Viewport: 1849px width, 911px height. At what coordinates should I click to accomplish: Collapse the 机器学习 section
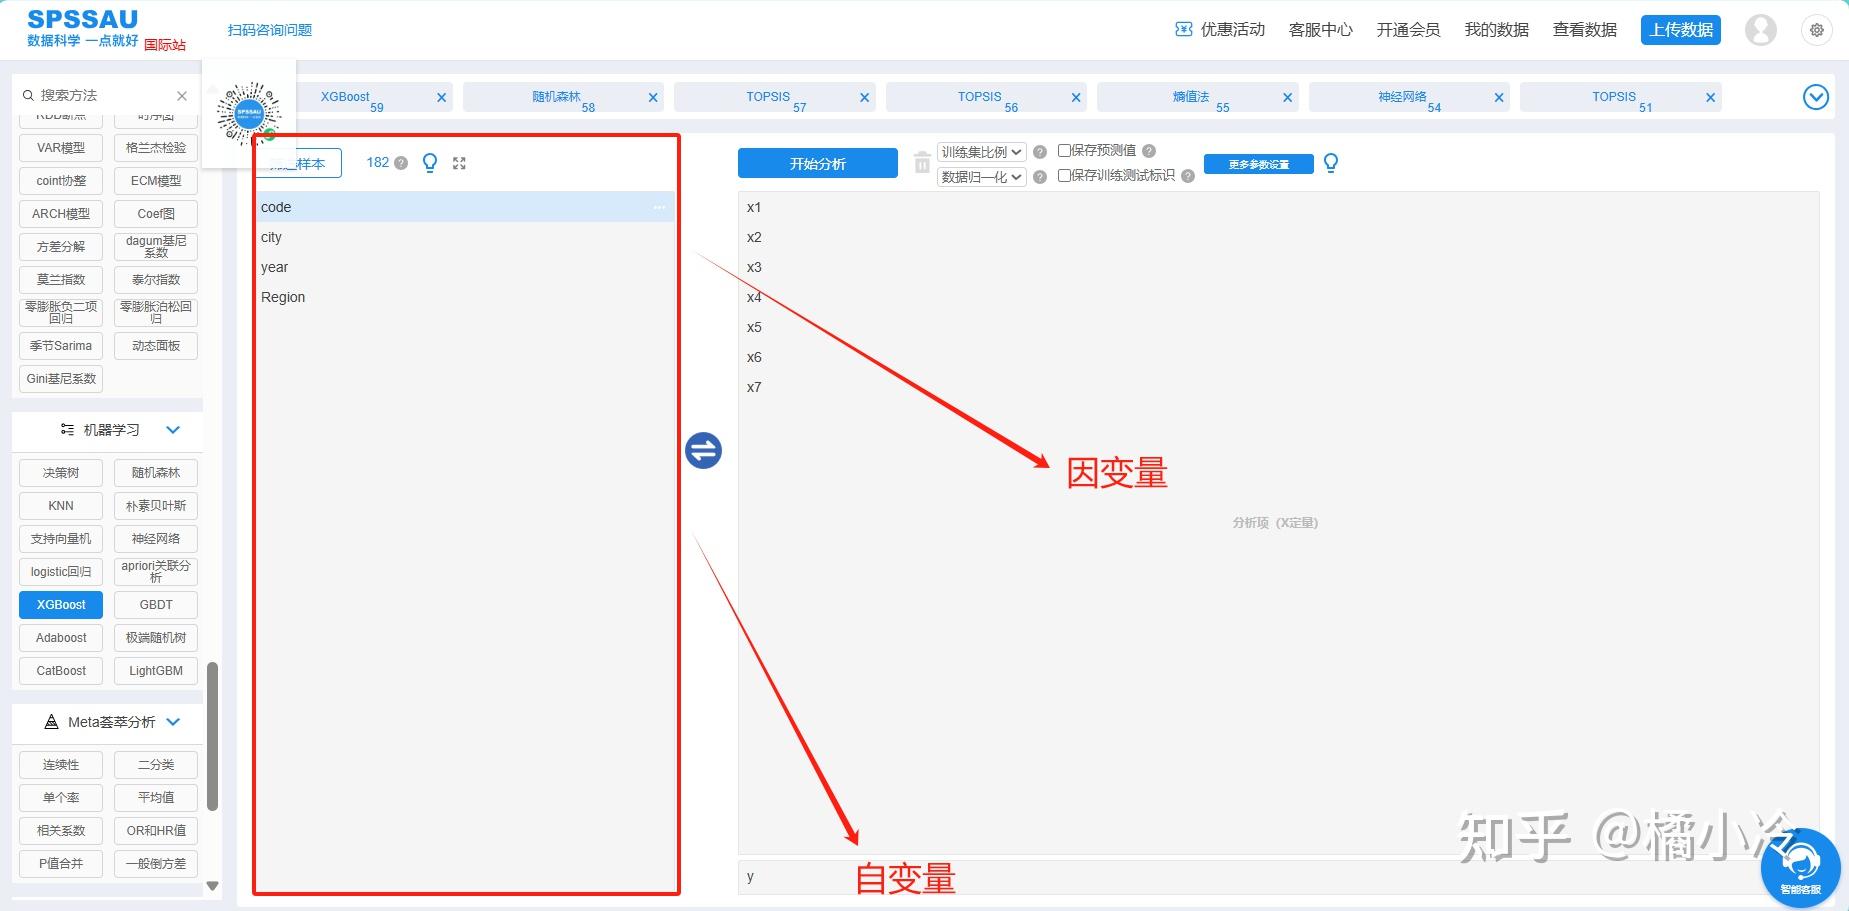(173, 429)
